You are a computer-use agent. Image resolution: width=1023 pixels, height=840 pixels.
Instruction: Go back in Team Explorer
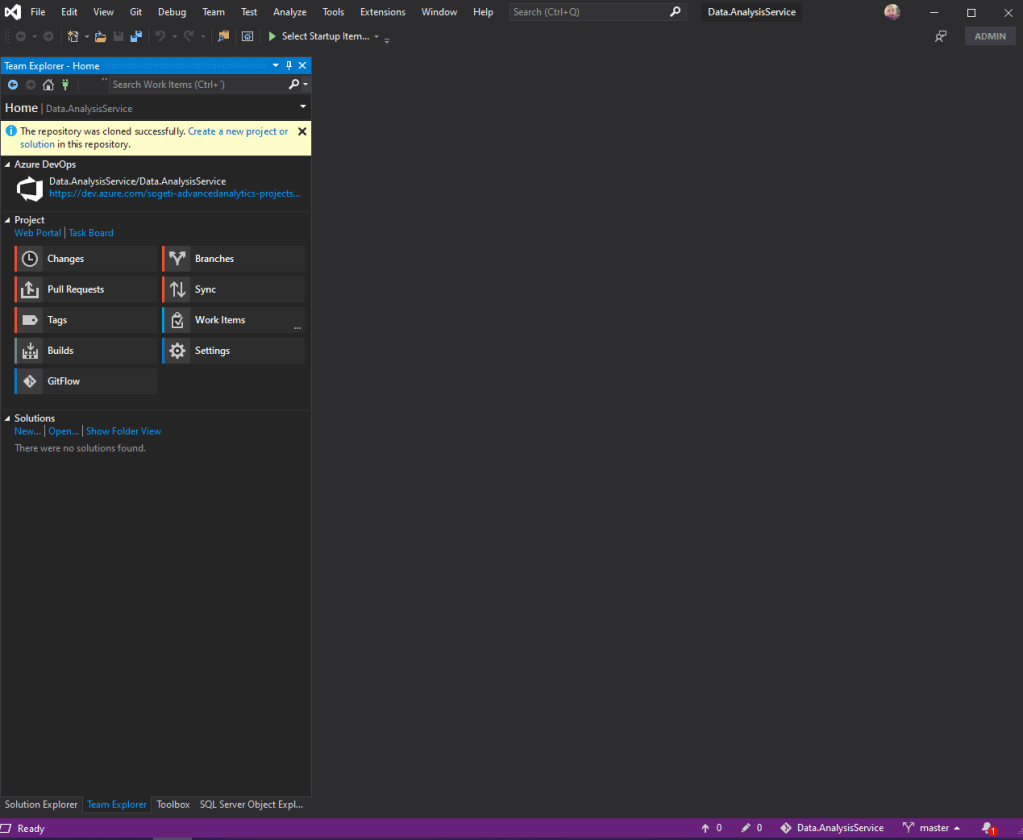click(x=13, y=85)
